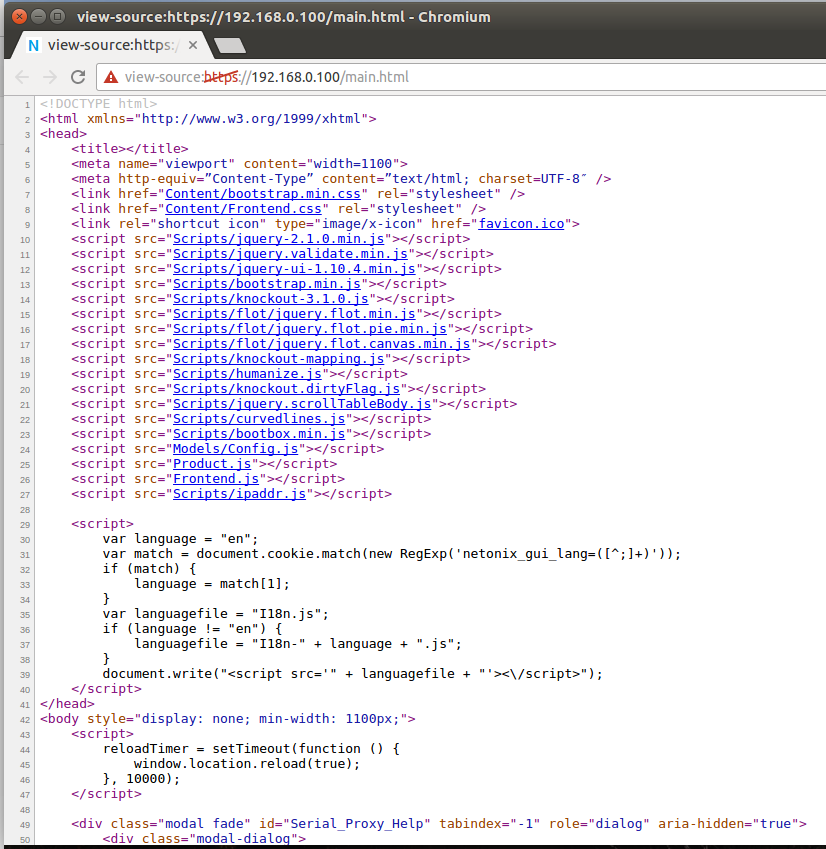This screenshot has width=826, height=849.
Task: Select the view-source:https tab
Action: (x=105, y=45)
